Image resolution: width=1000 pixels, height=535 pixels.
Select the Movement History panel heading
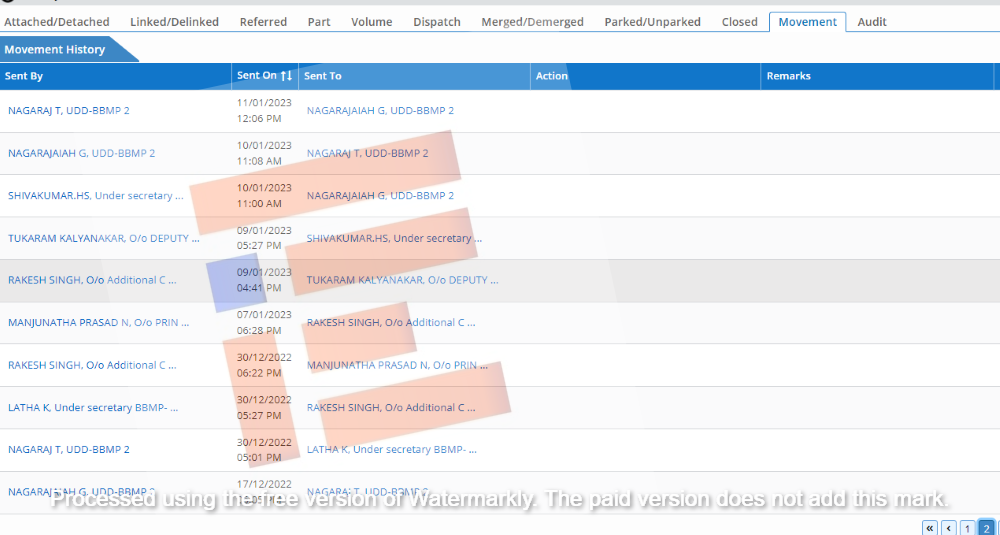coord(55,49)
